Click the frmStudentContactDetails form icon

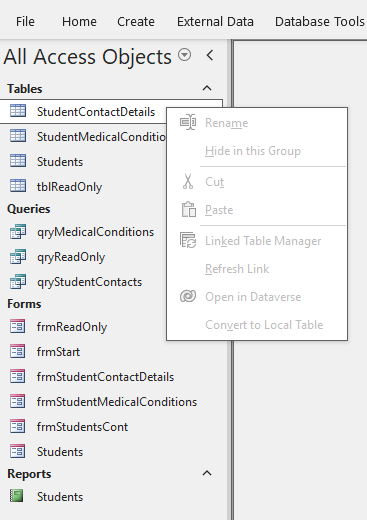pyautogui.click(x=18, y=377)
